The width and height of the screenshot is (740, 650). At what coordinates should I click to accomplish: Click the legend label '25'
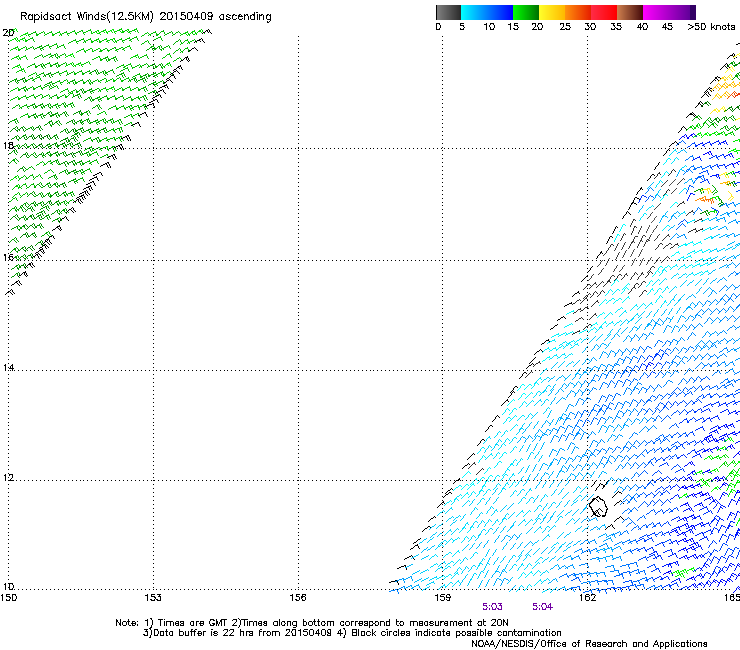pyautogui.click(x=565, y=27)
